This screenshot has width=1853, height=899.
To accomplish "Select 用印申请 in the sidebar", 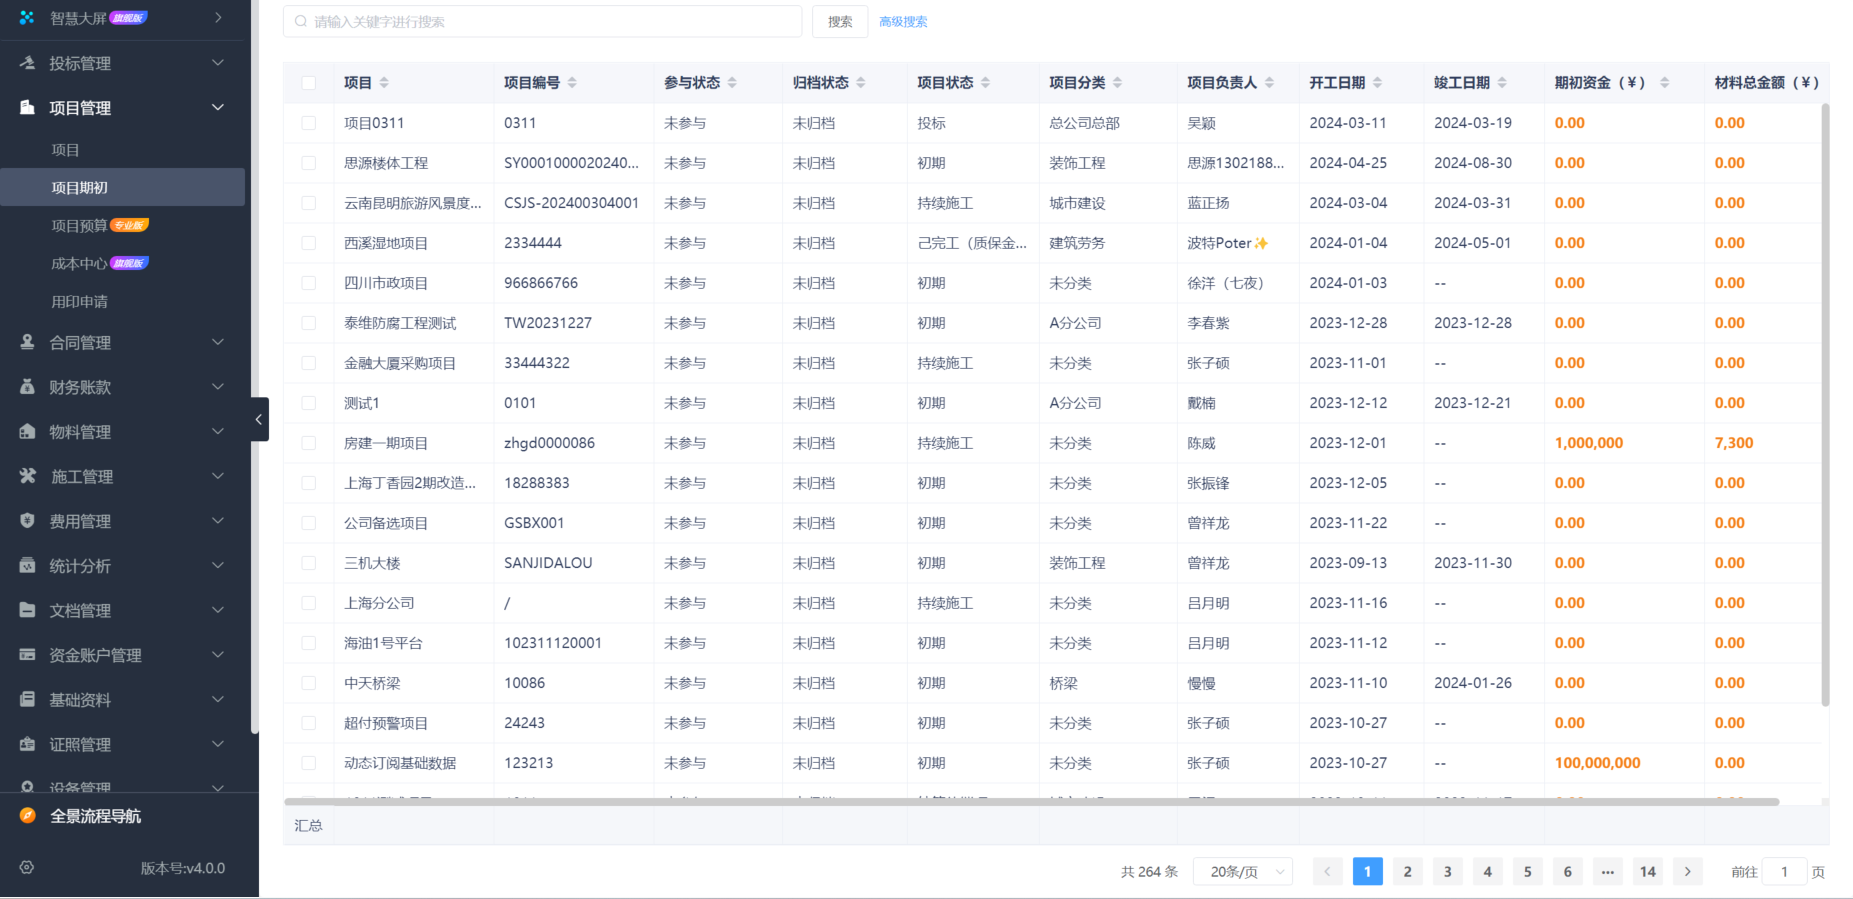I will (80, 302).
